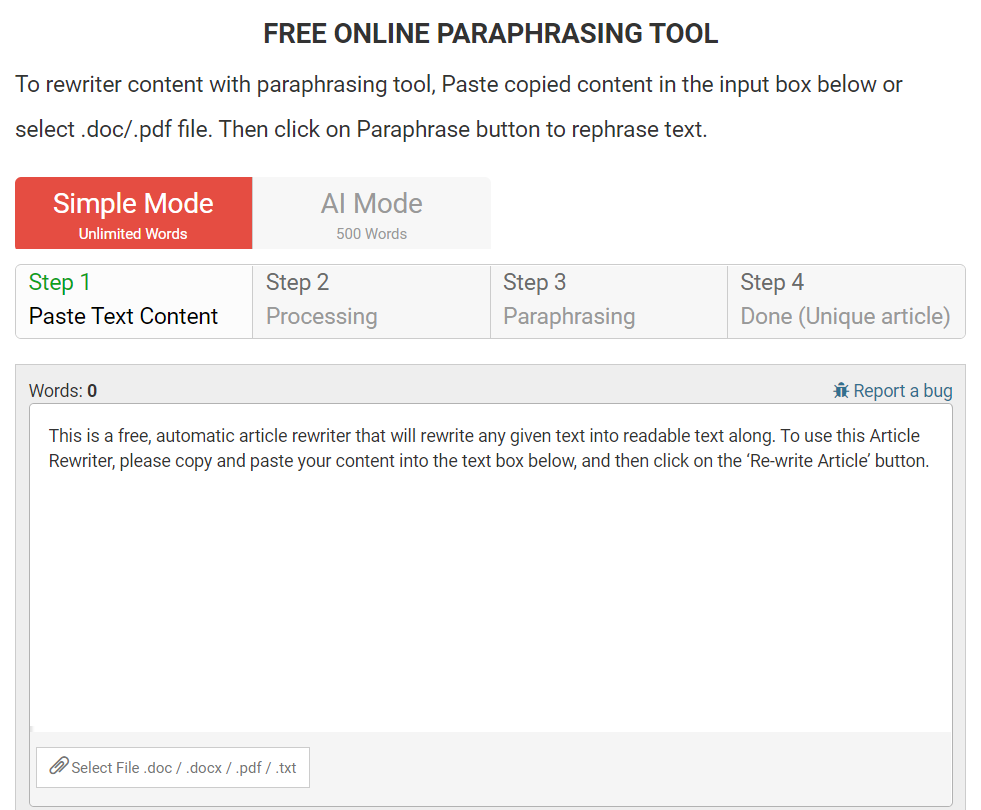Click the bug icon beside Report a bug
This screenshot has width=981, height=810.
tap(841, 391)
